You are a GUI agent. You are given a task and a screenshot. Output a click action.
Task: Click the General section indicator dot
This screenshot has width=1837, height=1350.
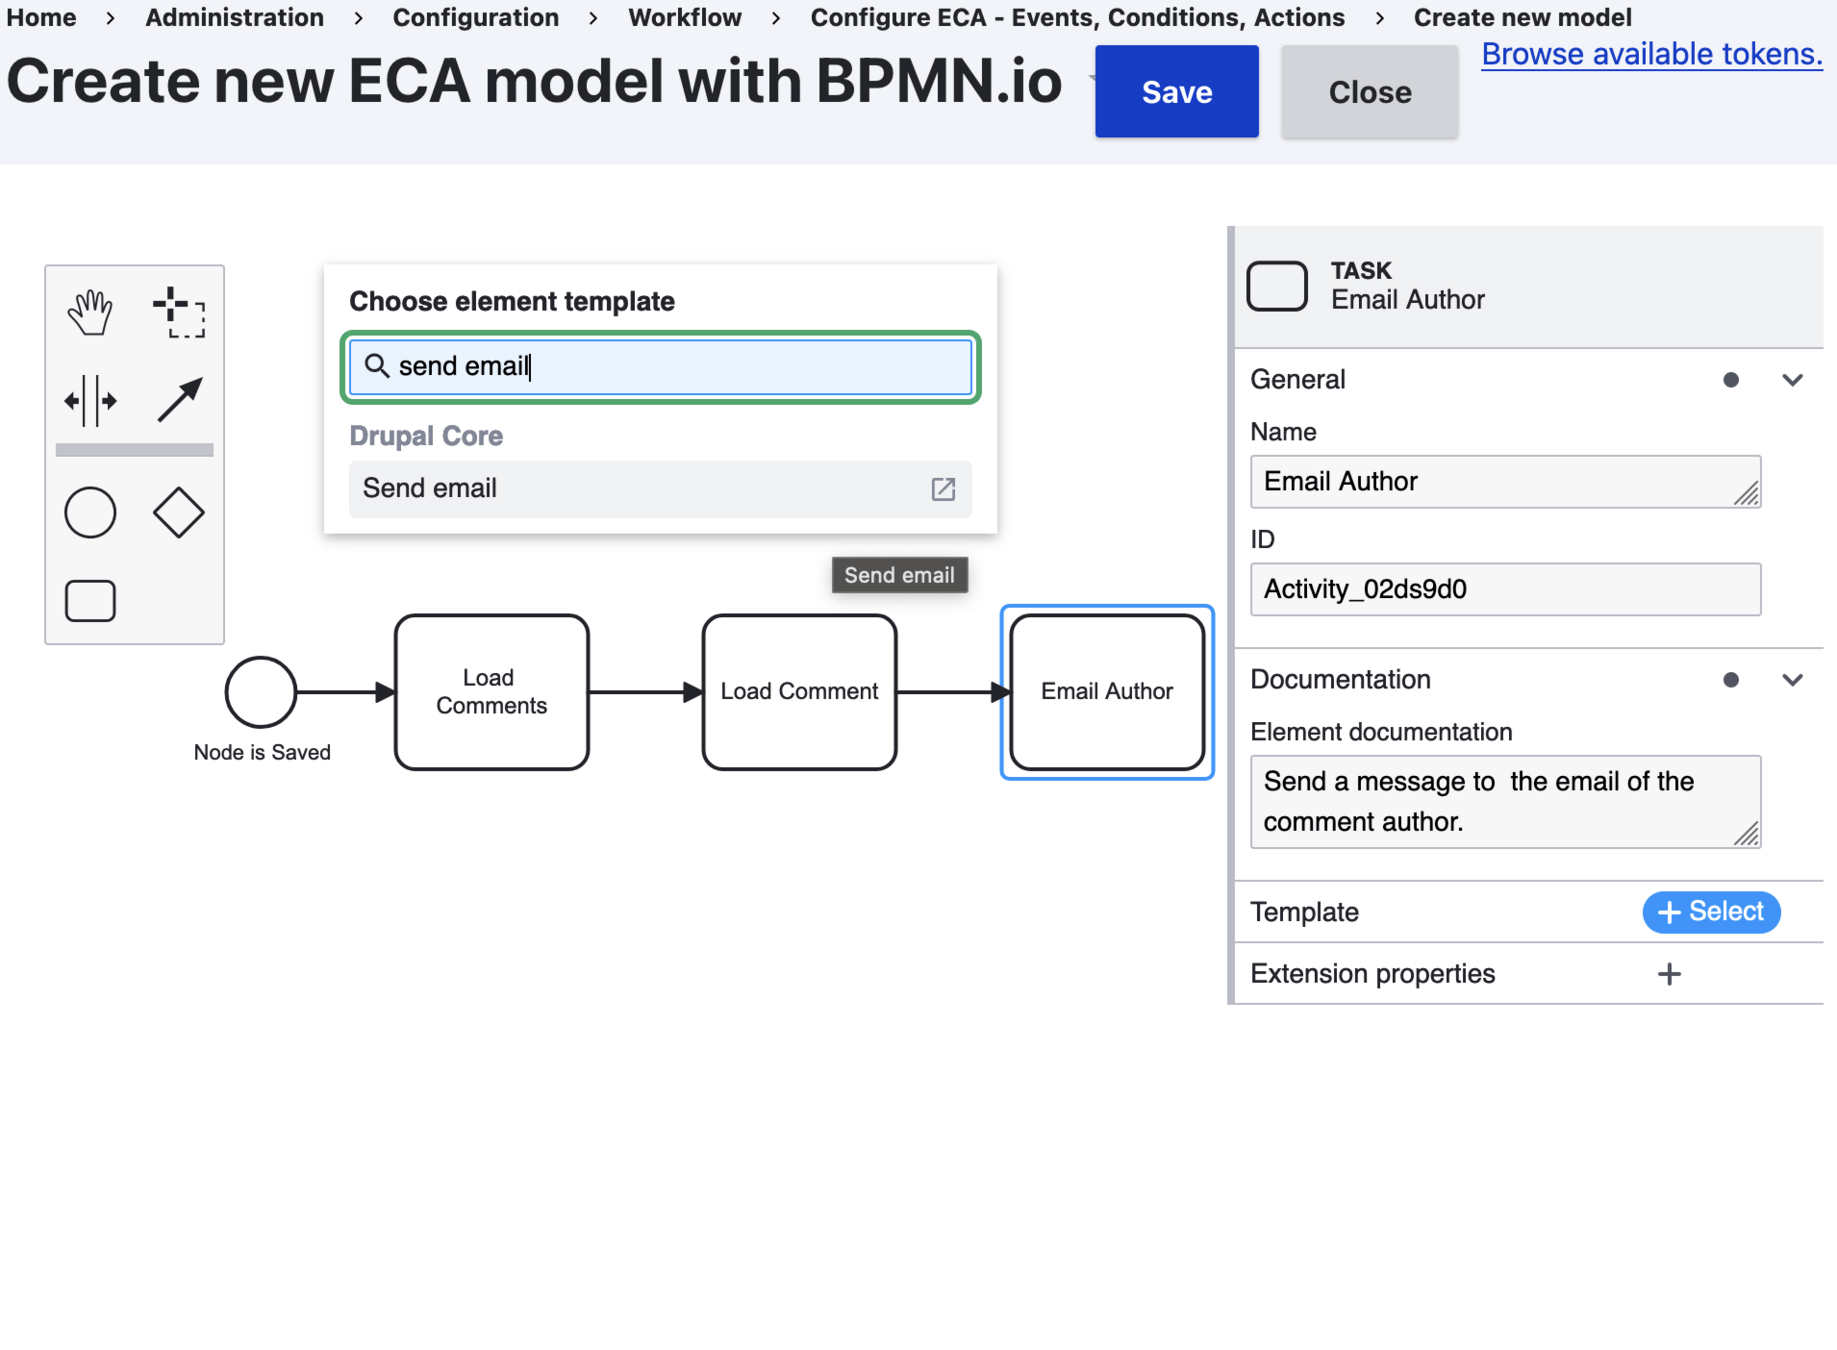pyautogui.click(x=1731, y=380)
